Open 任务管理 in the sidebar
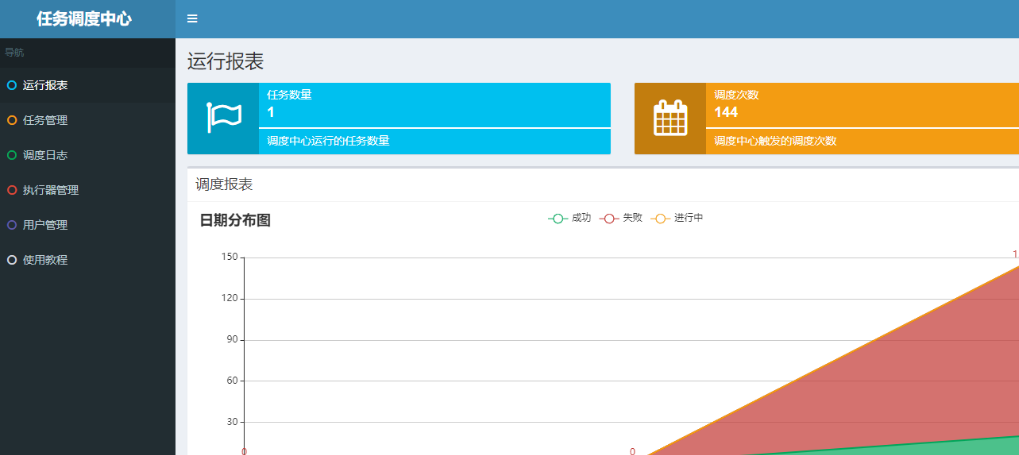This screenshot has height=455, width=1019. coord(87,120)
